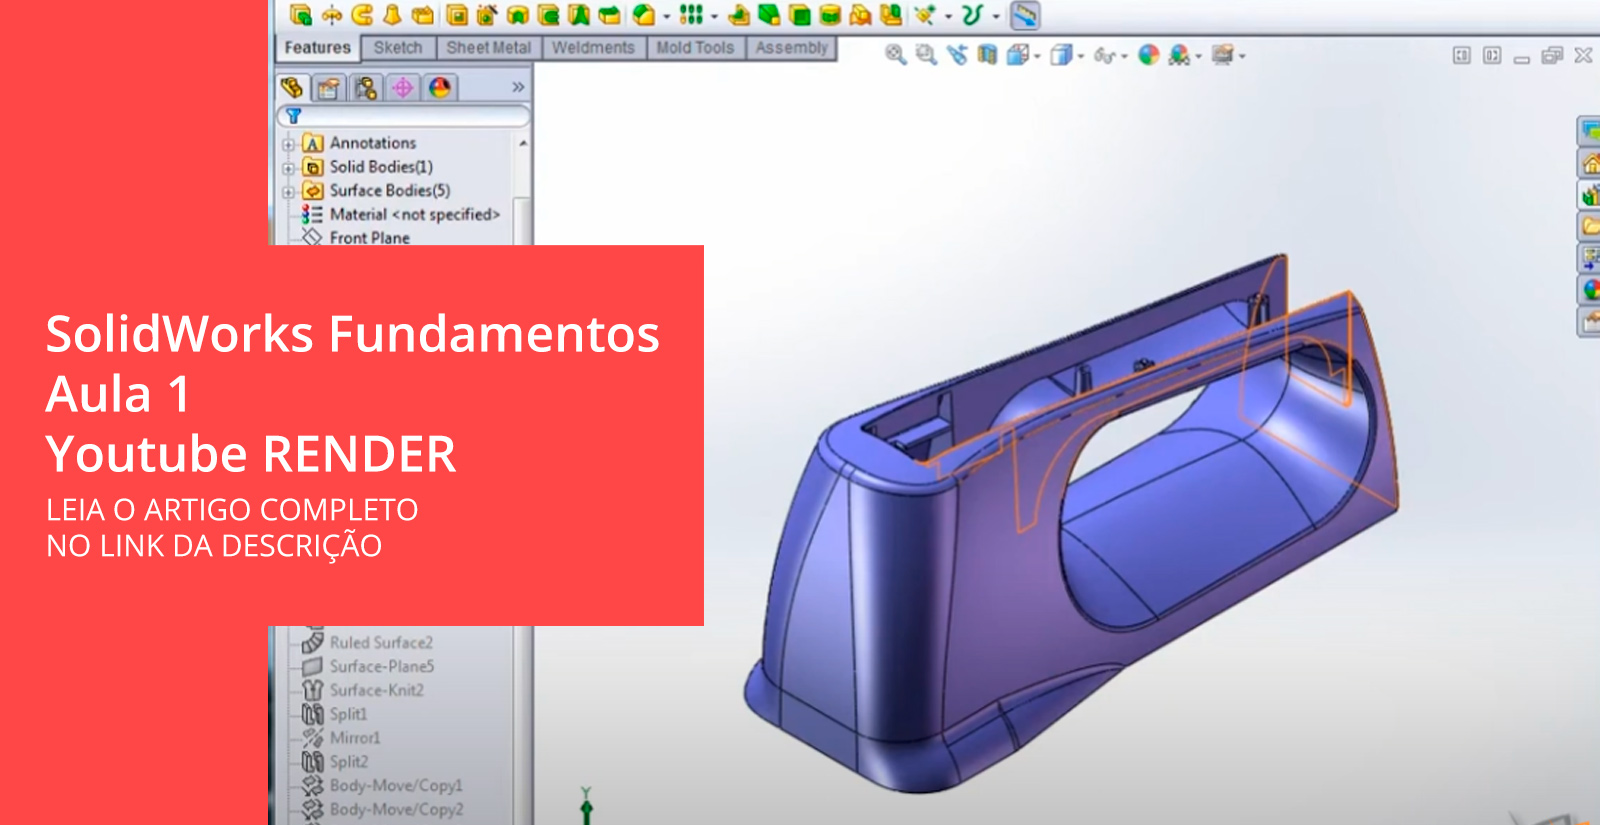This screenshot has width=1600, height=825.
Task: Click the Zoom to Fit icon
Action: (896, 55)
